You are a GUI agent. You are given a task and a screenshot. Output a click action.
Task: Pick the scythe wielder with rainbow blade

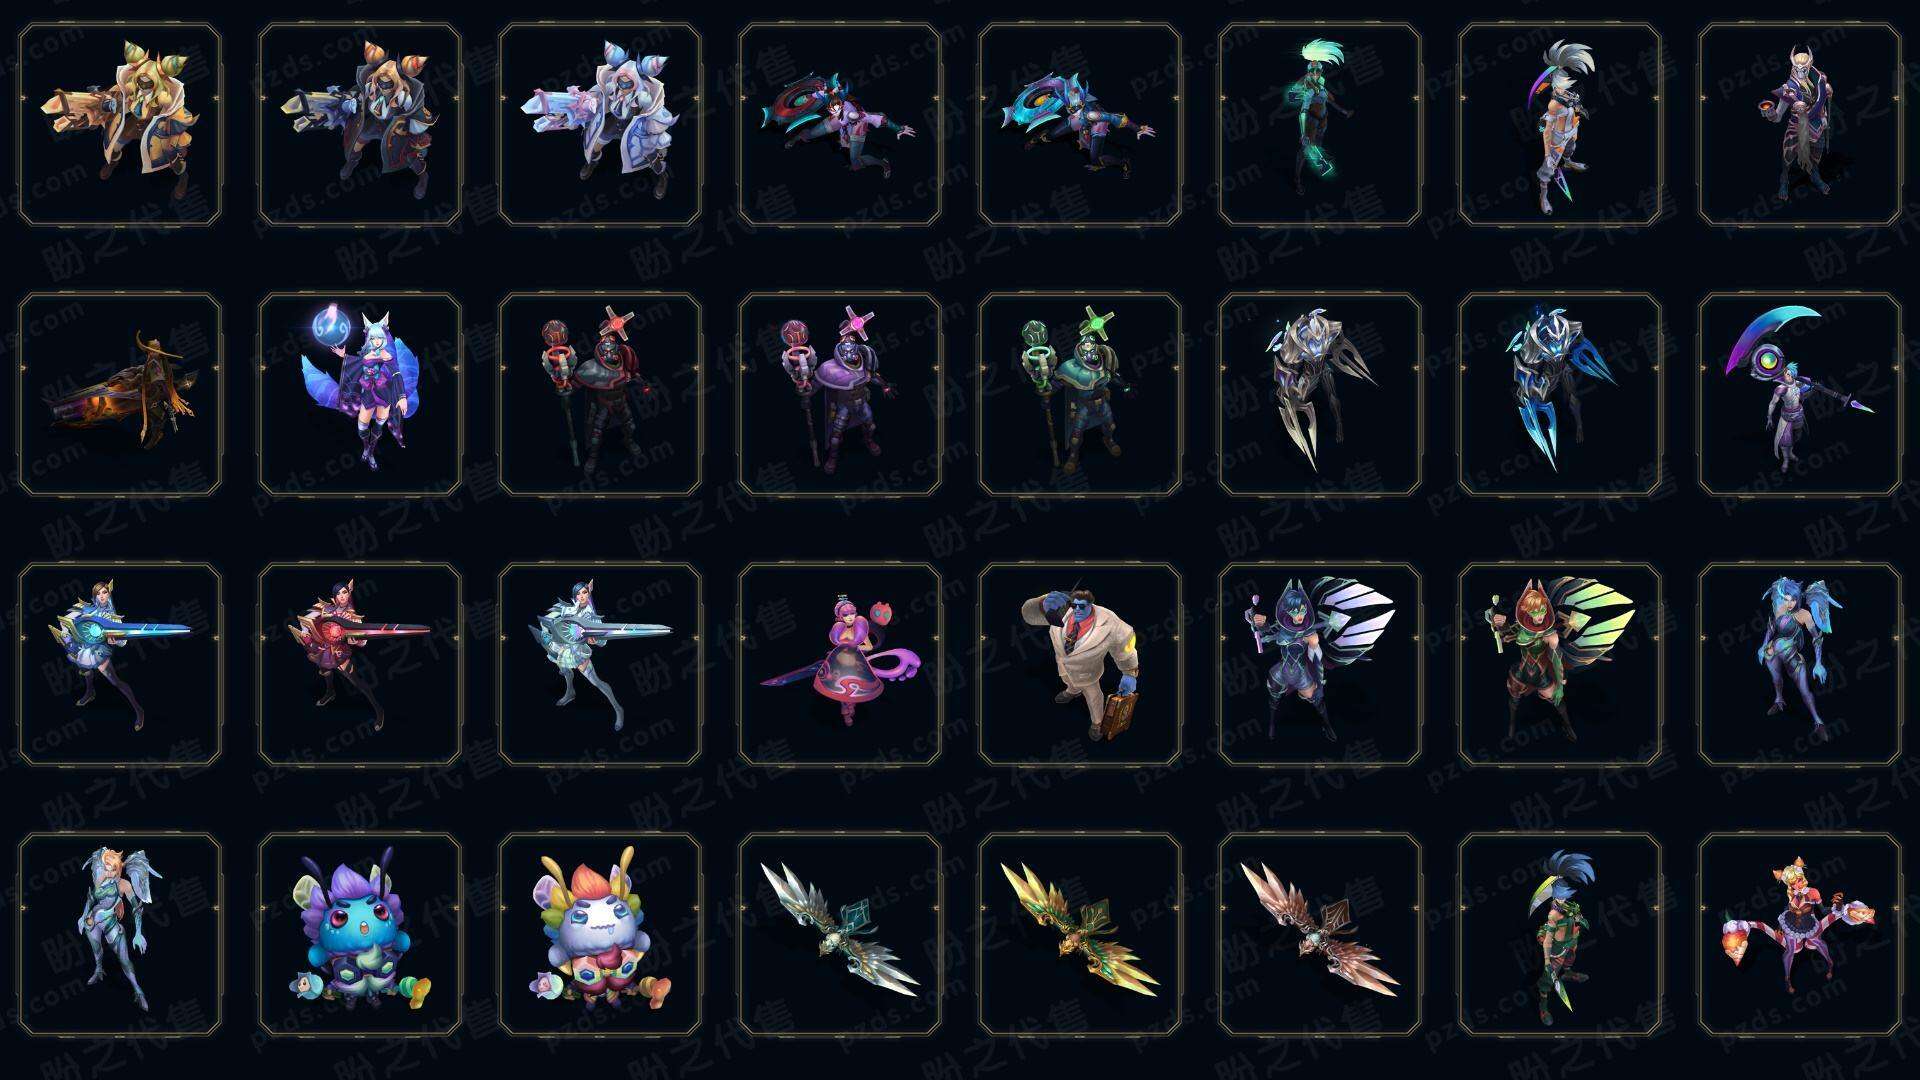pos(1800,394)
